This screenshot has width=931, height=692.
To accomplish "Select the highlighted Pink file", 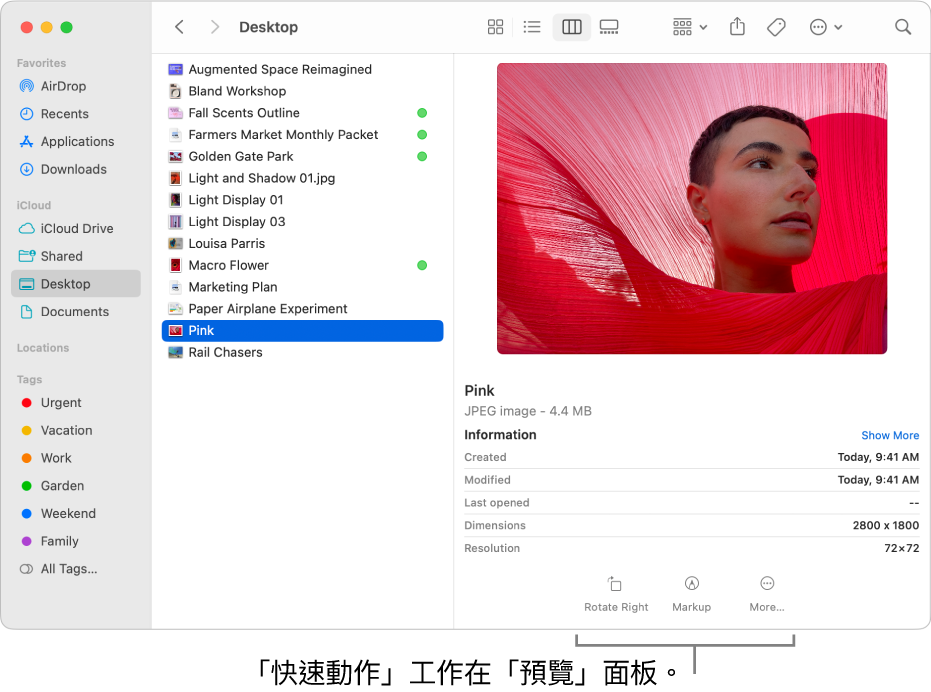I will click(x=302, y=331).
